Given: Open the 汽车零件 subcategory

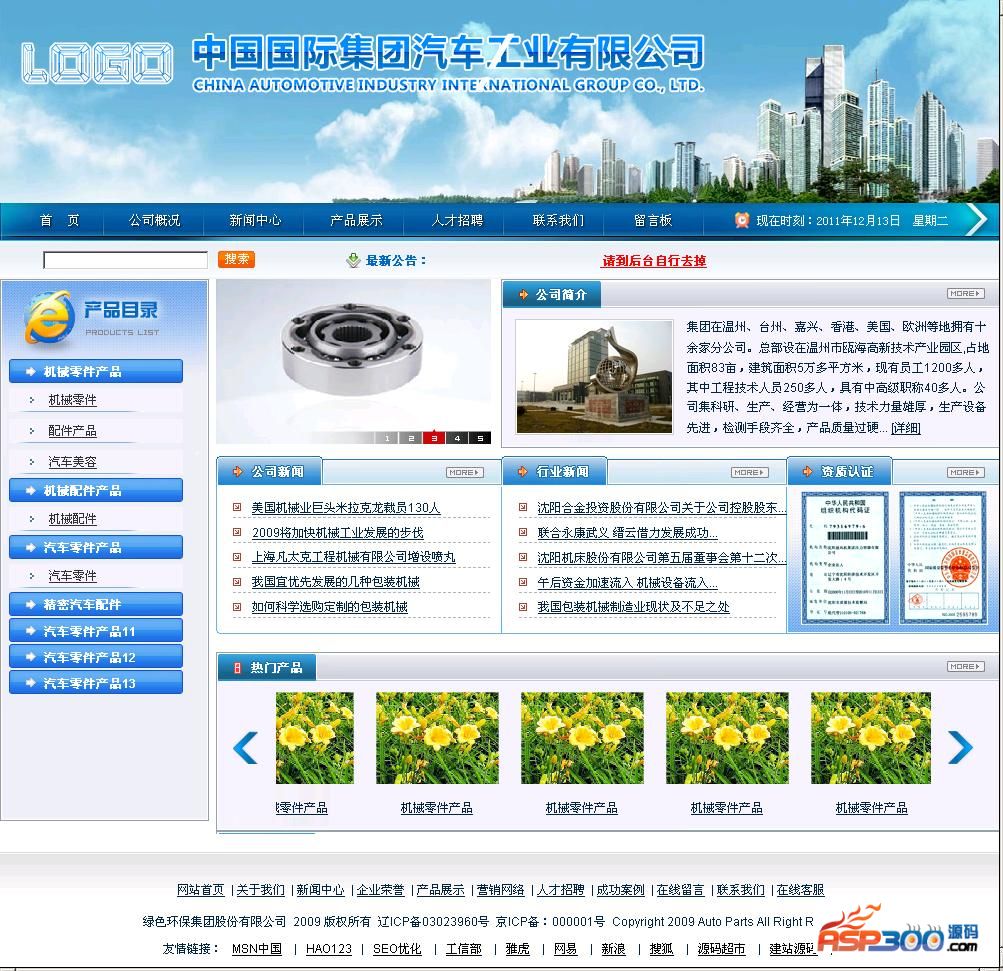Looking at the screenshot, I should (x=72, y=575).
